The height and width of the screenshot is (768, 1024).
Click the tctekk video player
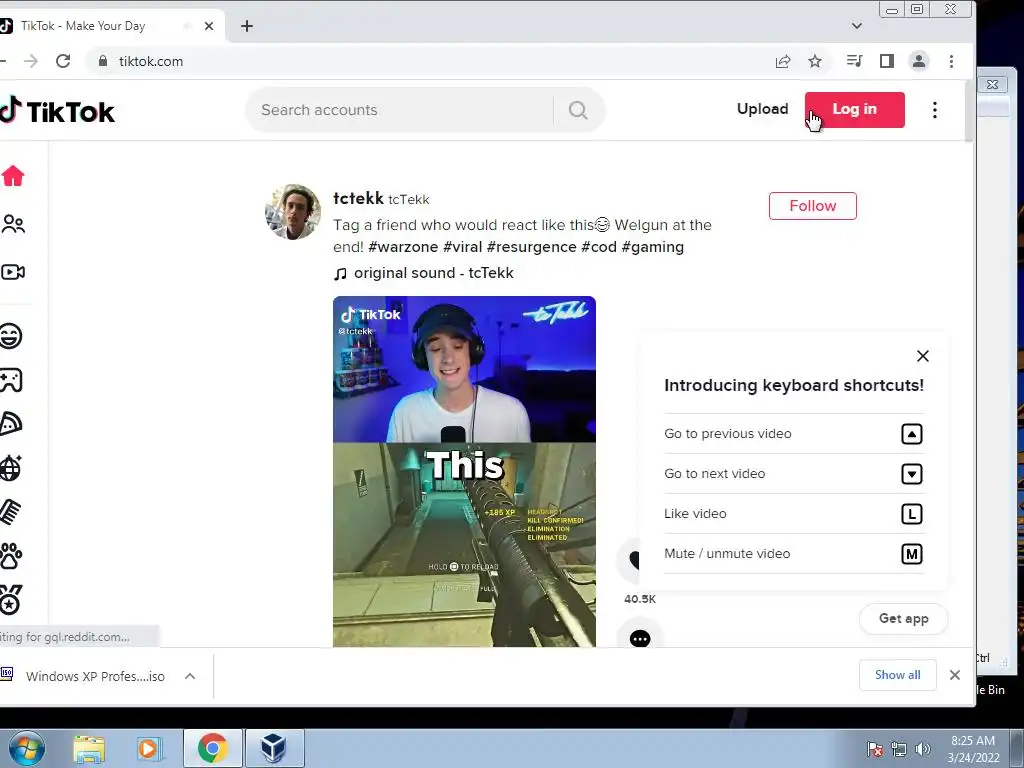(464, 472)
